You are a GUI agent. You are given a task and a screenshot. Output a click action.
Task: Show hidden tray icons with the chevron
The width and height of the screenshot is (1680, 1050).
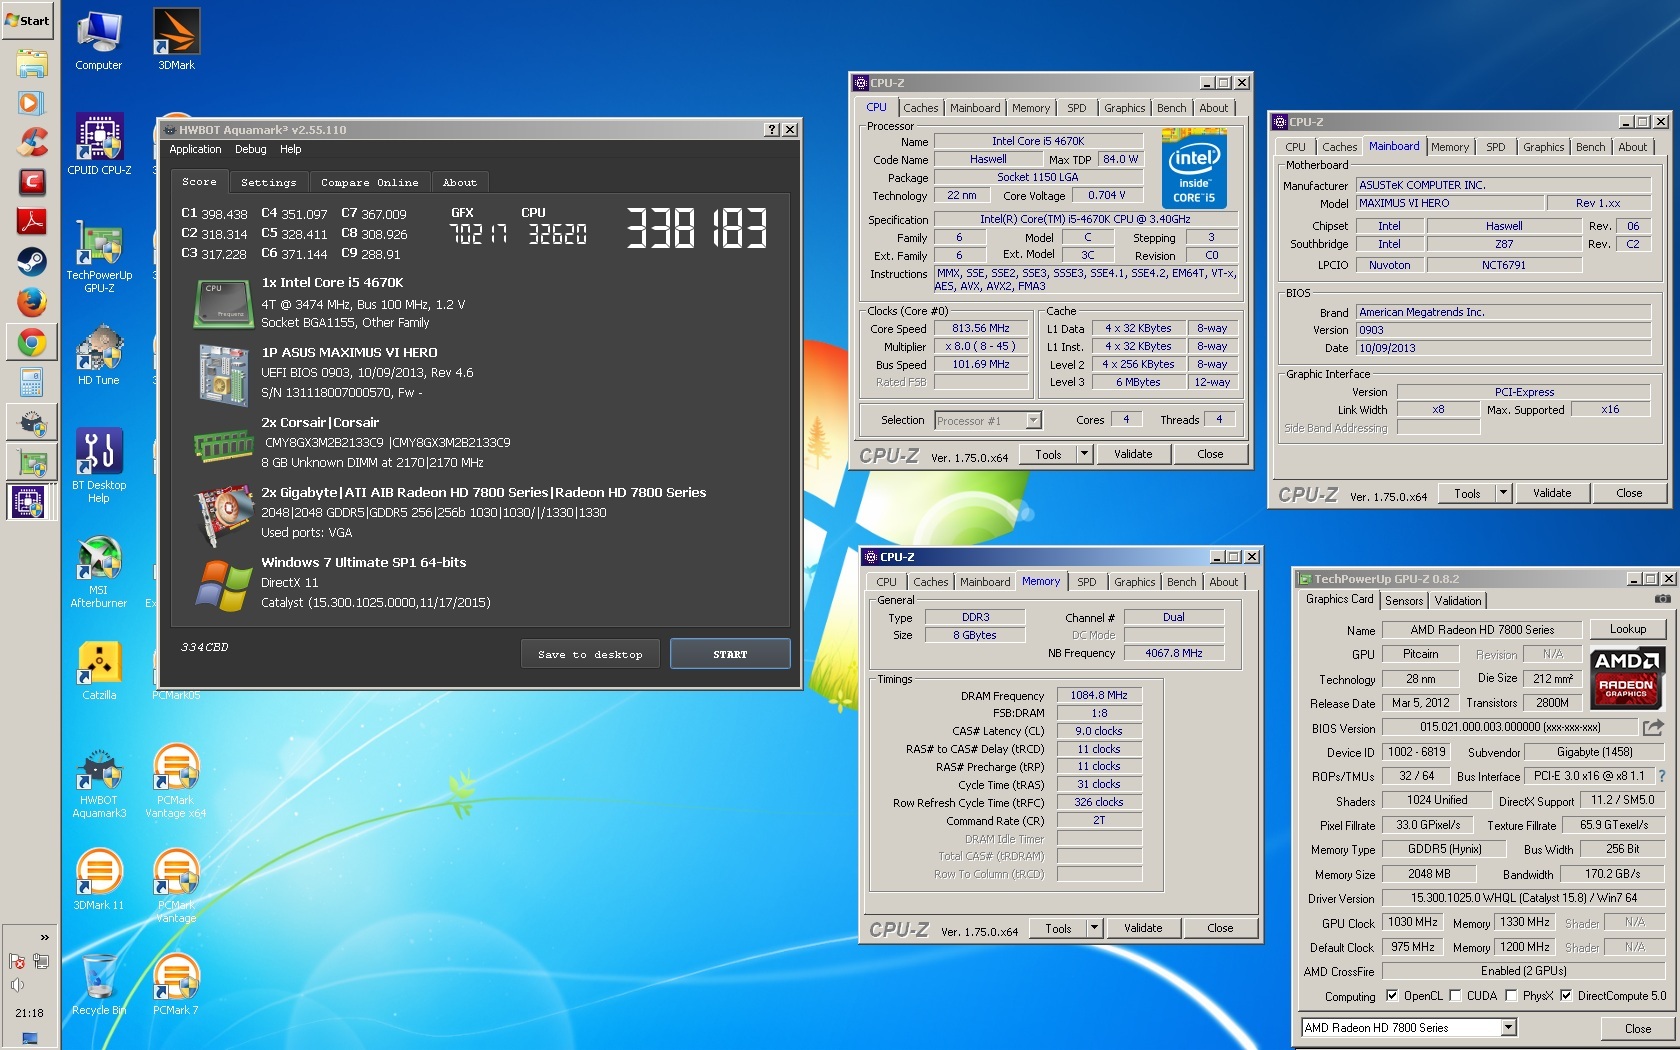click(44, 937)
